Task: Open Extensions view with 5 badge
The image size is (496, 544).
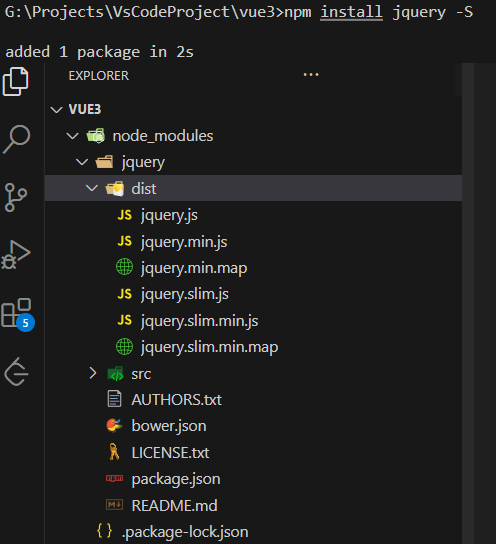Action: (x=17, y=314)
